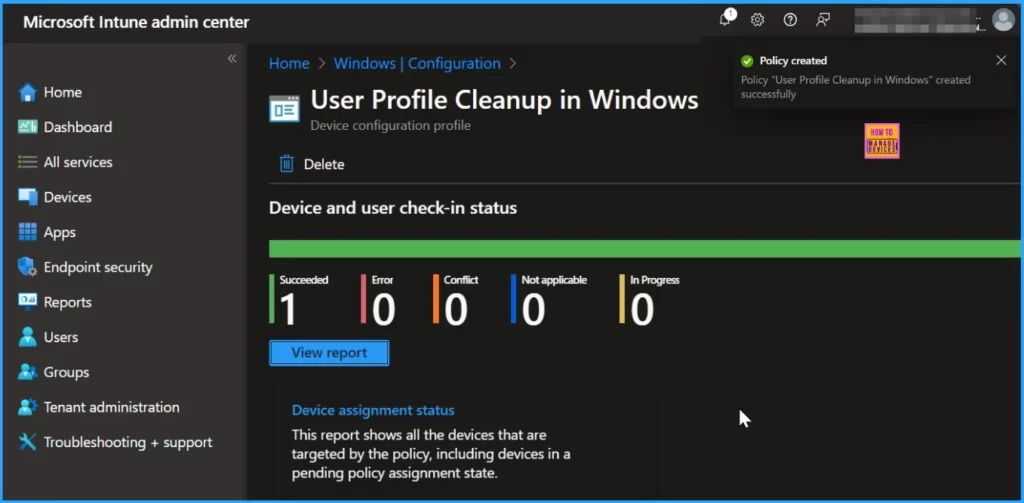
Task: Click the Users icon in sidebar
Action: click(27, 337)
